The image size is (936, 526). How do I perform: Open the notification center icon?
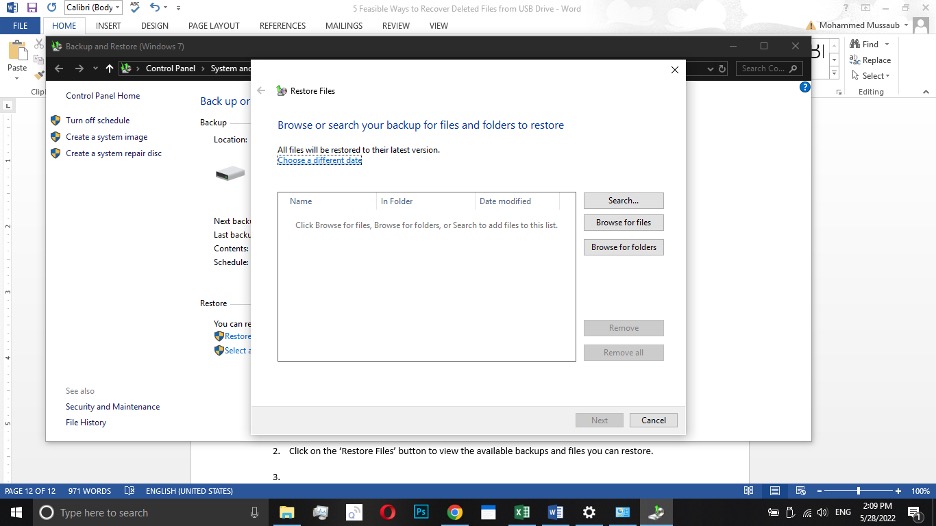[915, 512]
